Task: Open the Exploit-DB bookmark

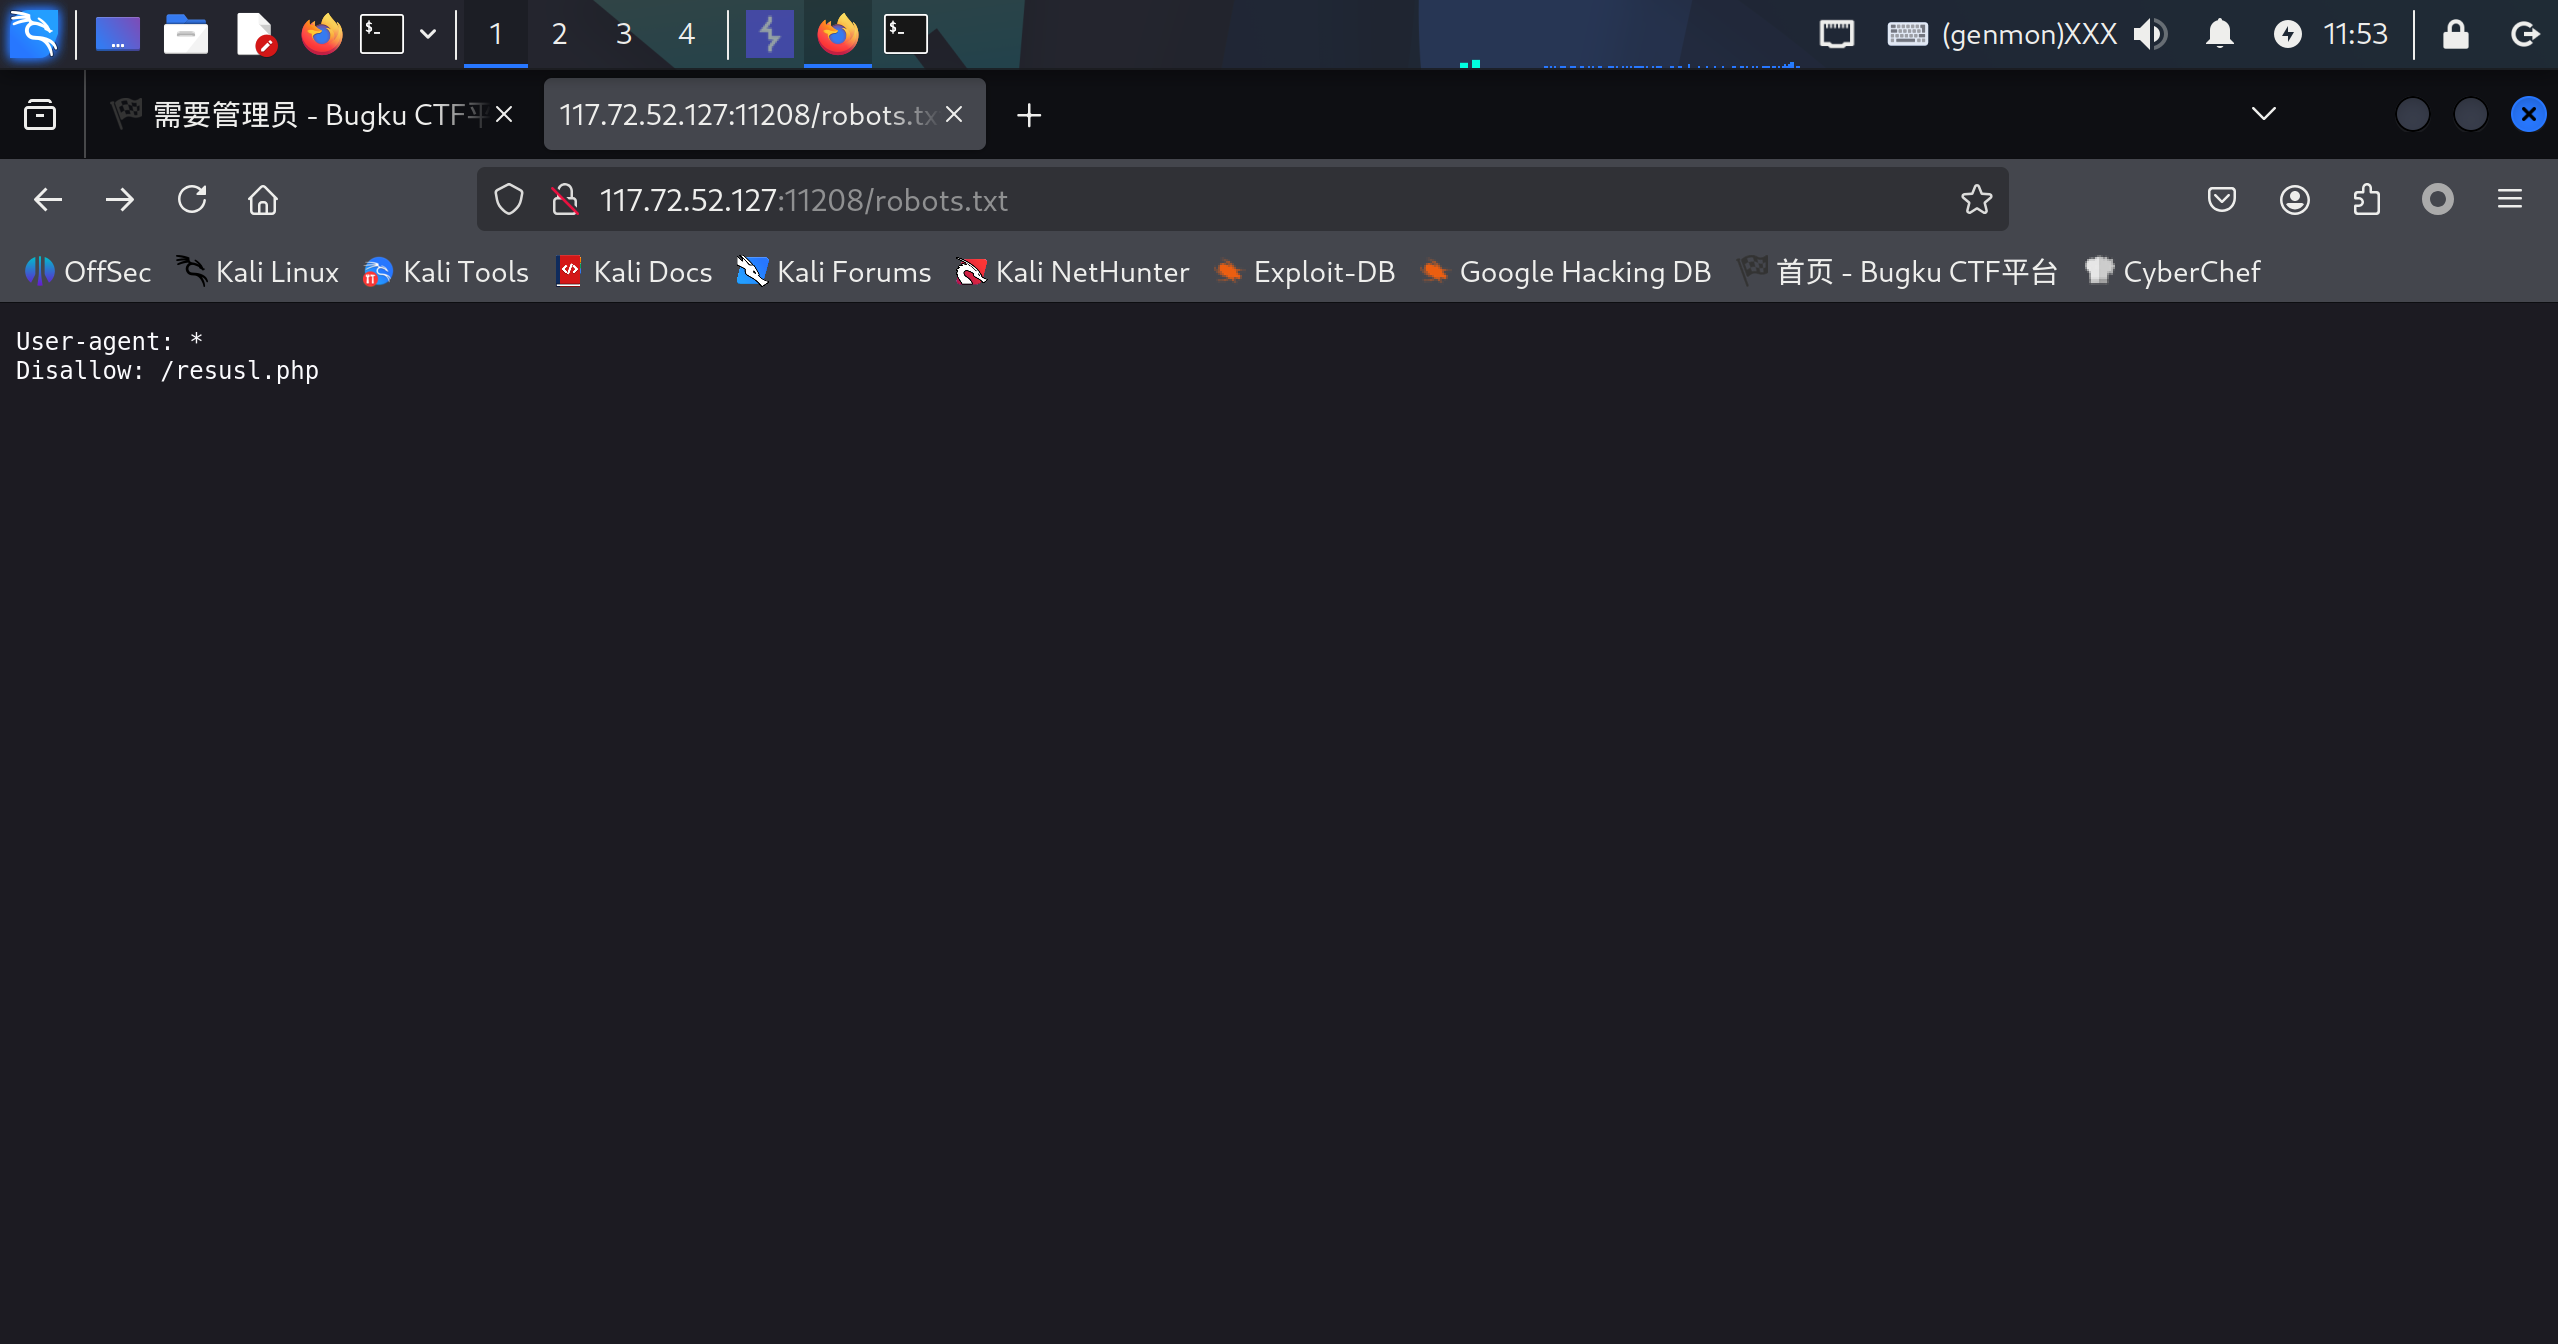Action: point(1305,272)
